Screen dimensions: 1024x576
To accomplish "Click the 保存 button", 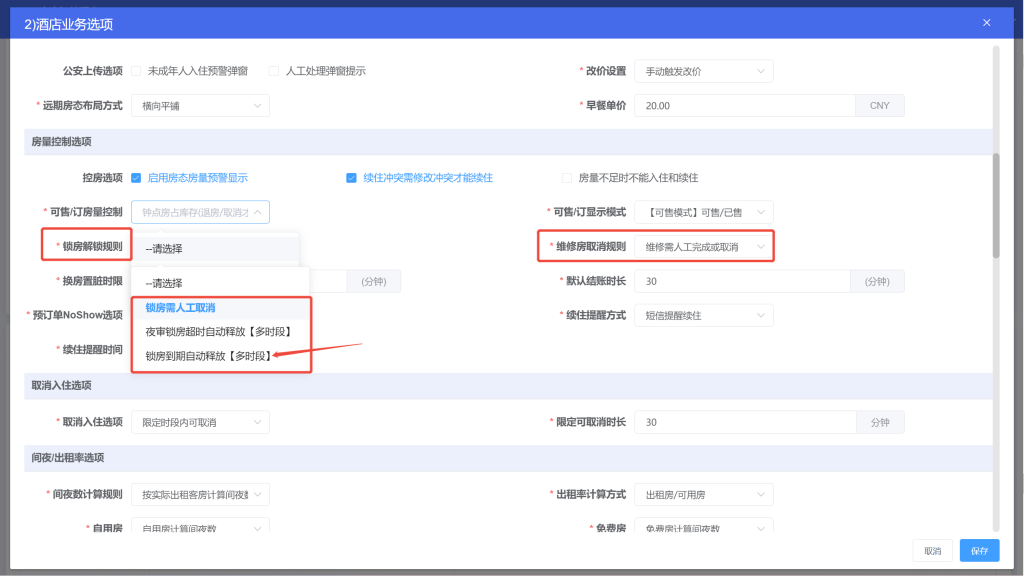I will [x=977, y=550].
